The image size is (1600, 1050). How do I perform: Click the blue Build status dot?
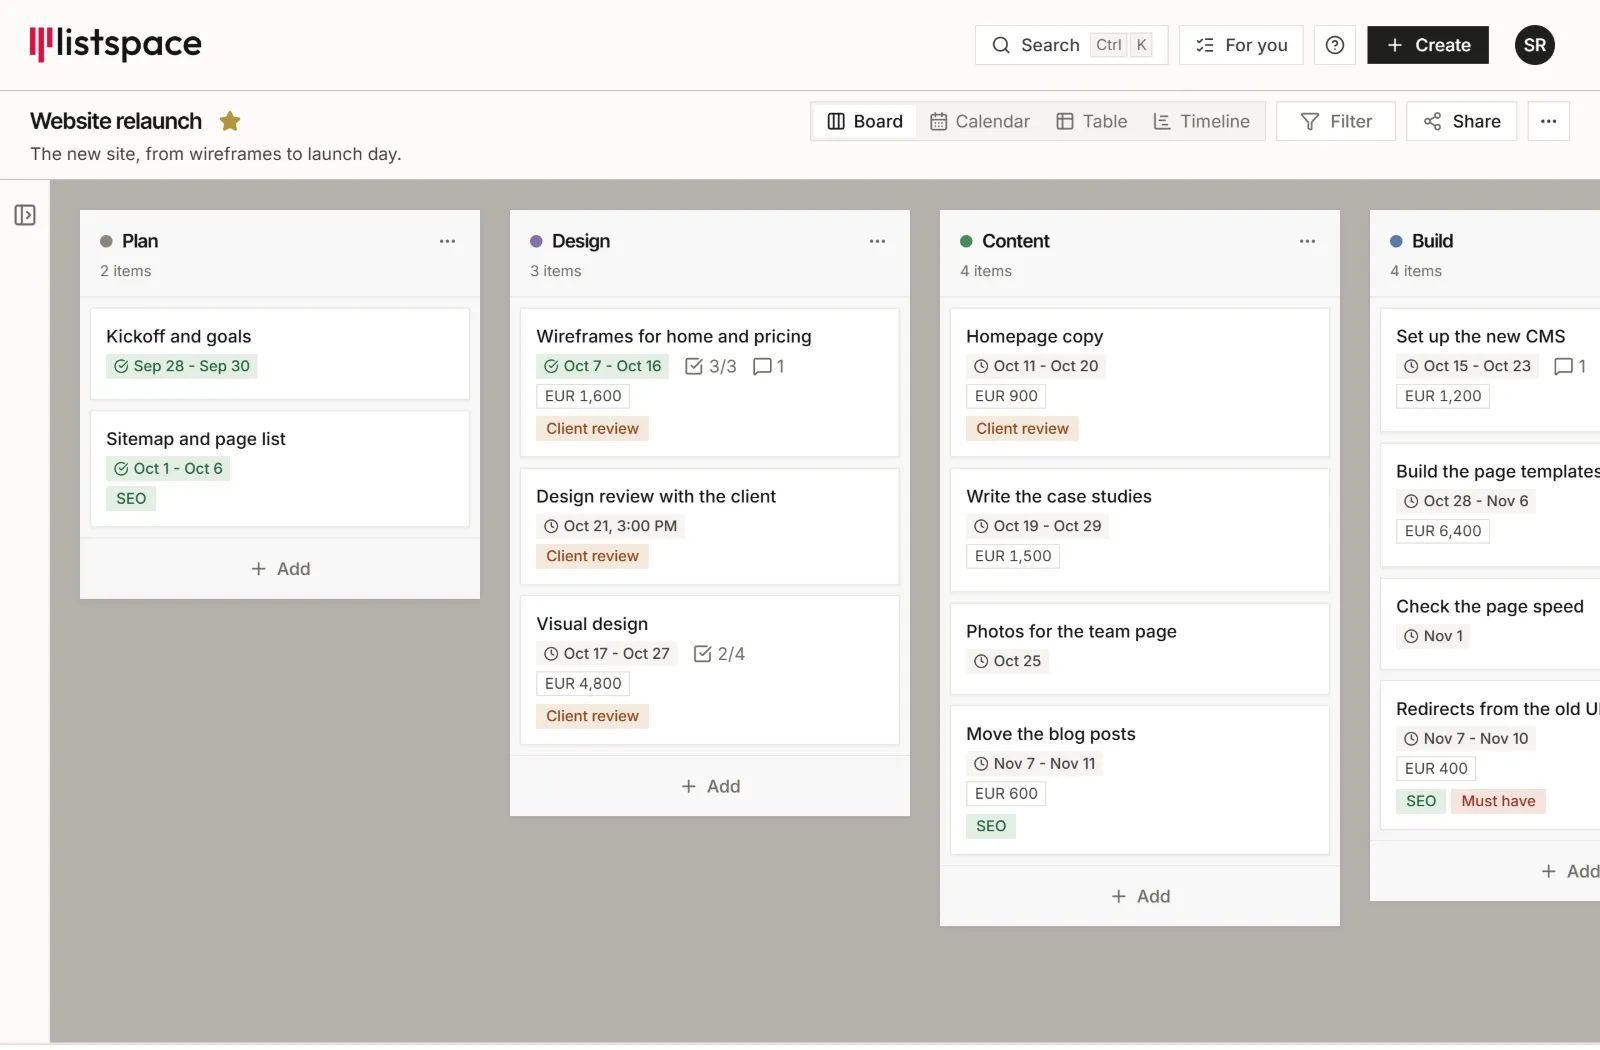tap(1396, 241)
